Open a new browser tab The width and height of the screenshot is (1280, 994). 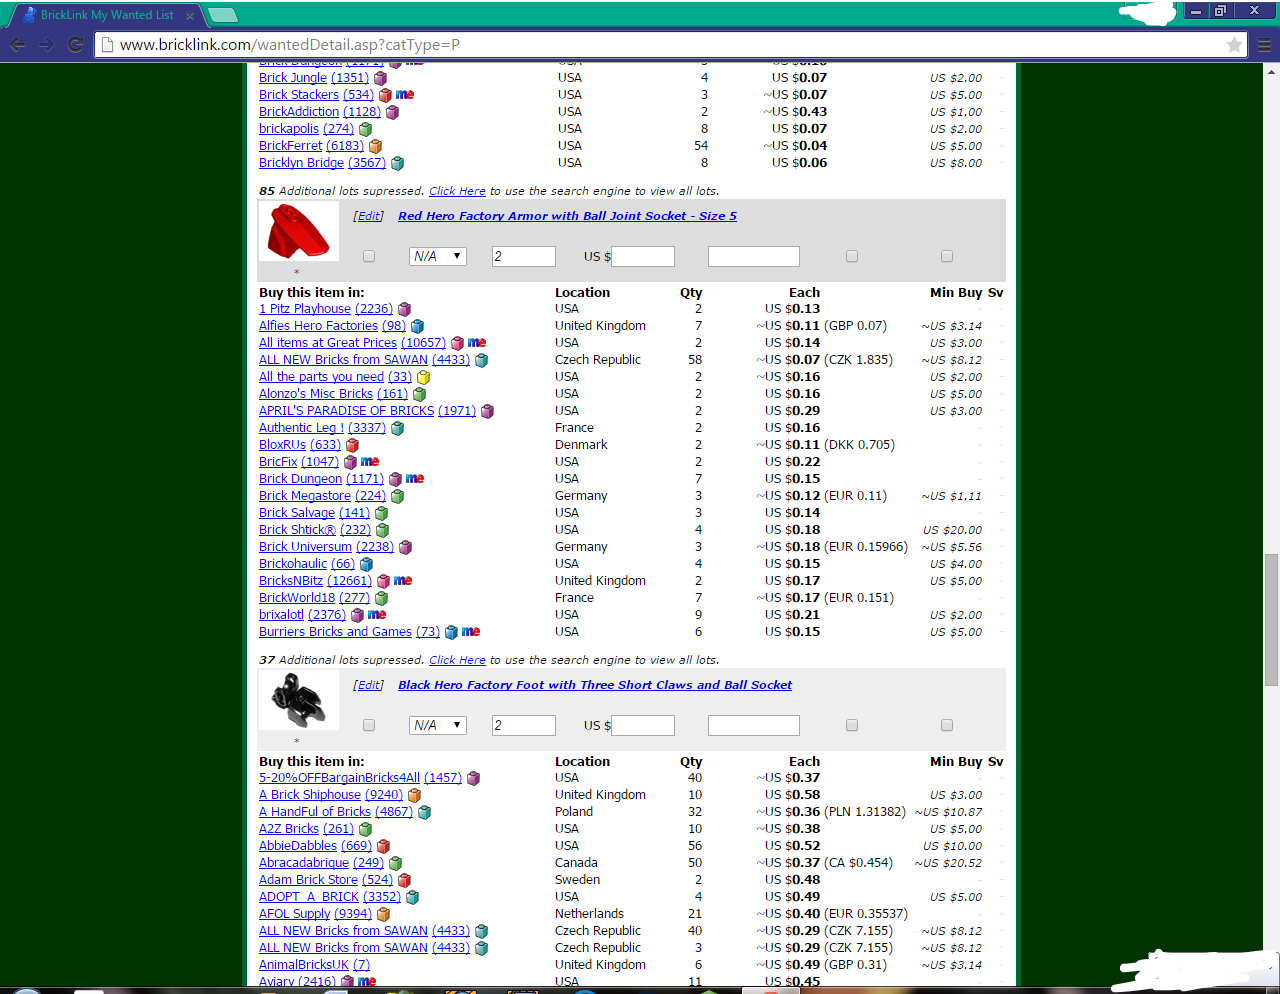click(x=222, y=15)
